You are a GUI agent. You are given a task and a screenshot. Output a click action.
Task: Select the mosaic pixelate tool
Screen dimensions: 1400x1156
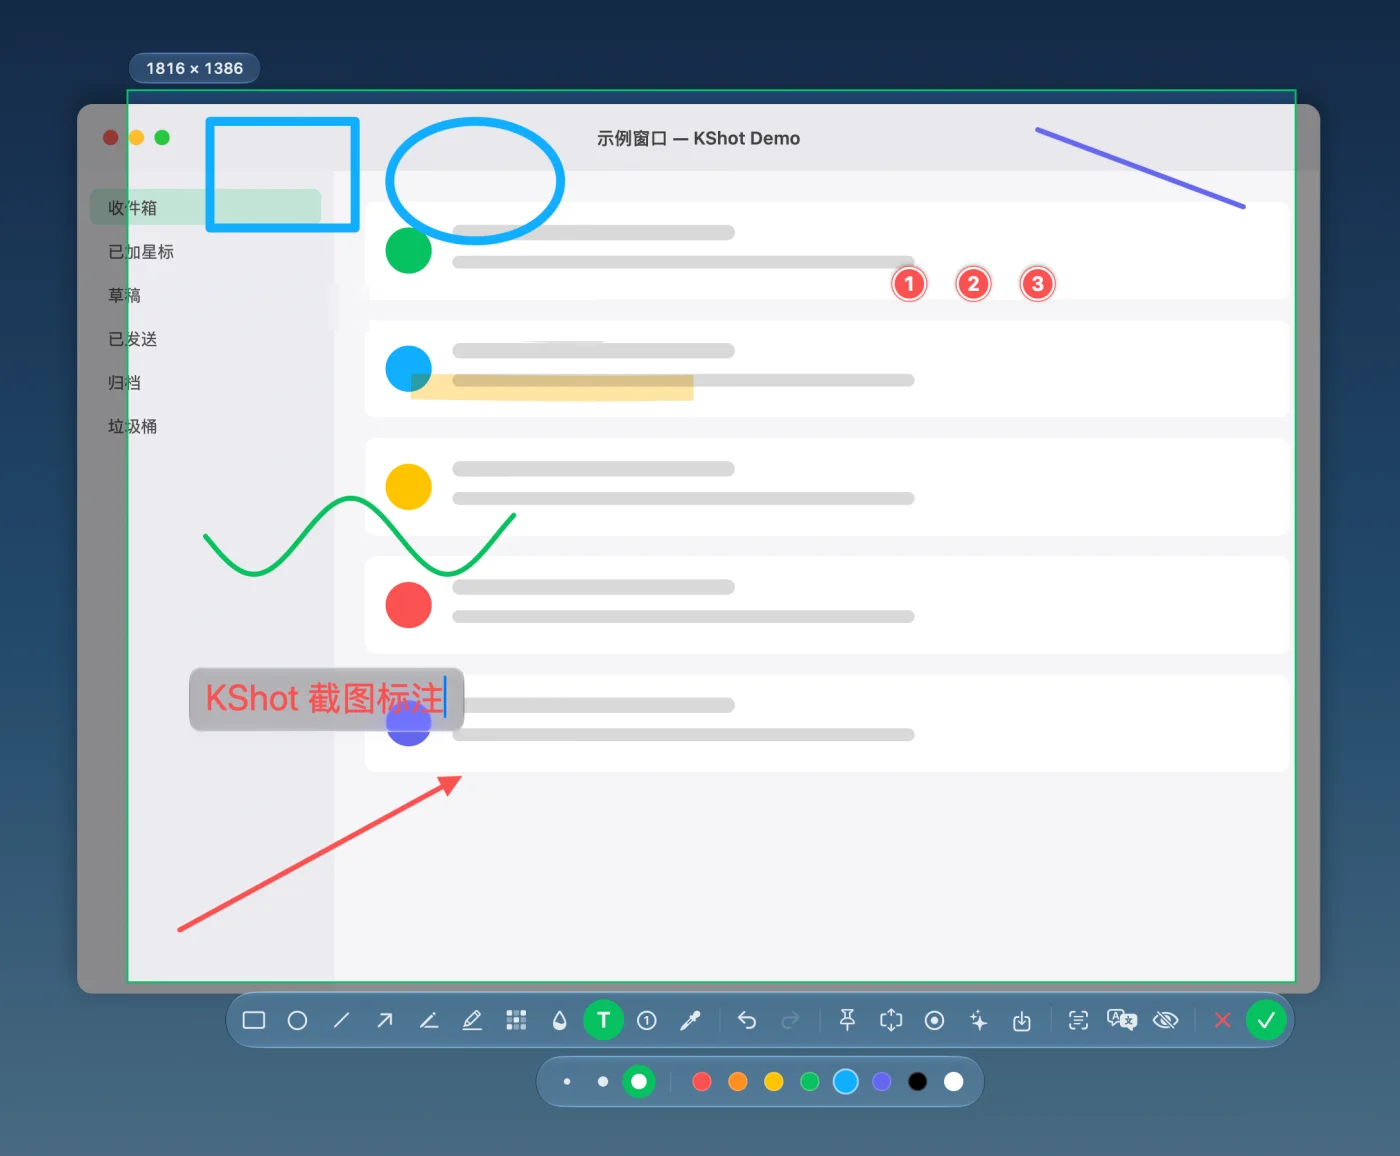(516, 1020)
